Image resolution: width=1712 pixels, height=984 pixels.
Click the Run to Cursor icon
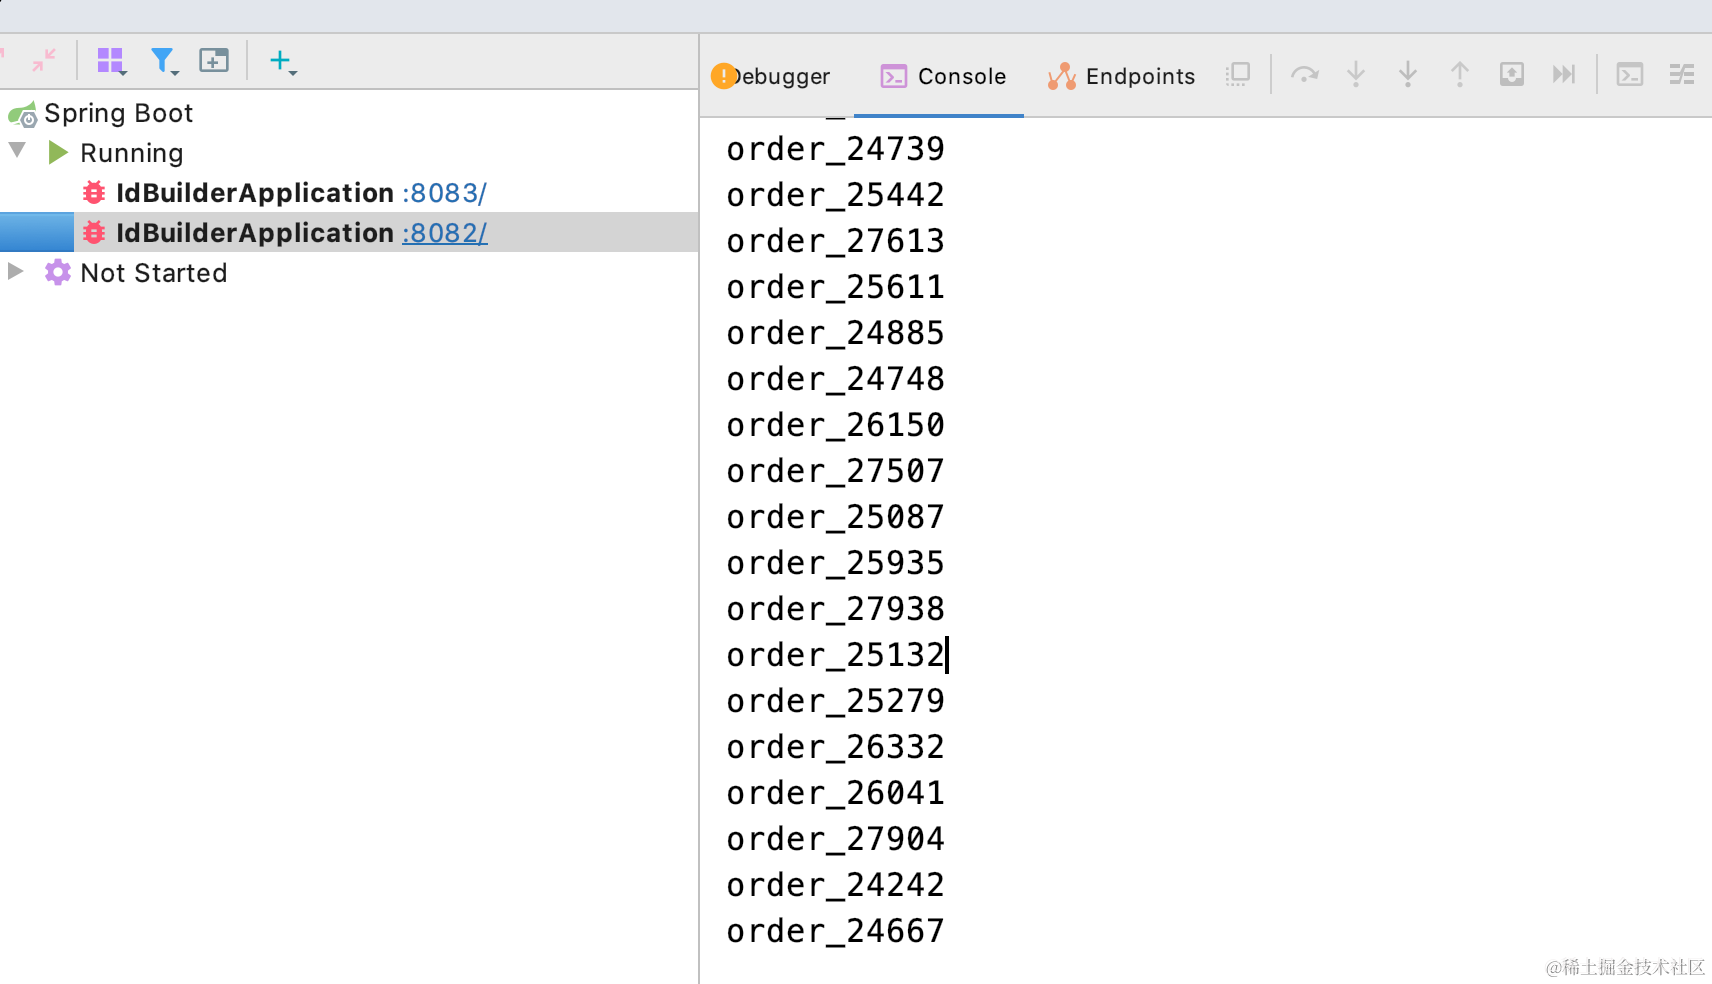tap(1564, 74)
